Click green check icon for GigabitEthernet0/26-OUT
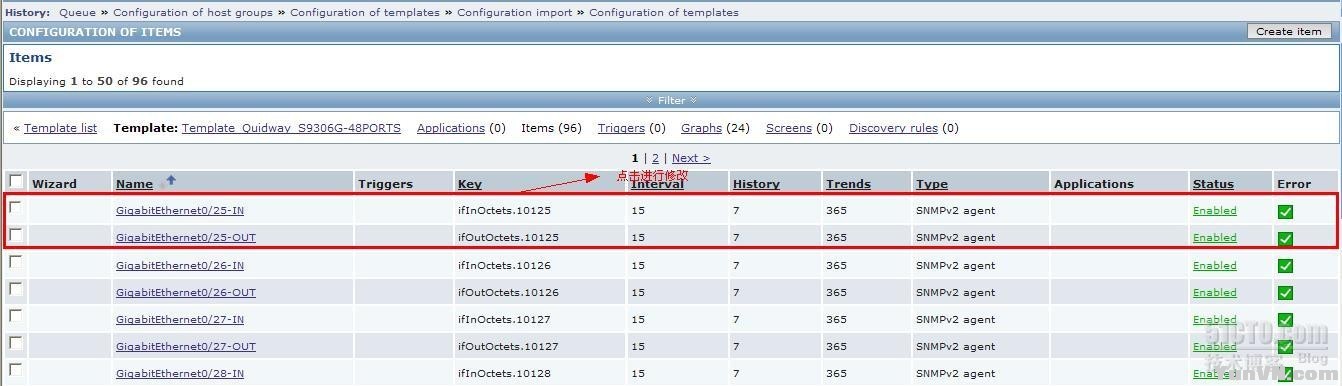Image resolution: width=1342 pixels, height=386 pixels. coord(1285,293)
